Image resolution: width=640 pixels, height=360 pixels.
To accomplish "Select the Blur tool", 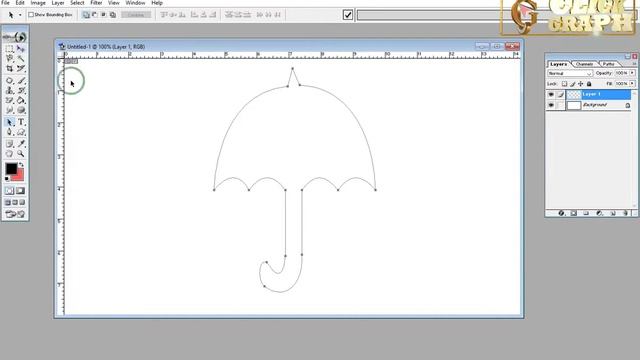I will [x=9, y=110].
